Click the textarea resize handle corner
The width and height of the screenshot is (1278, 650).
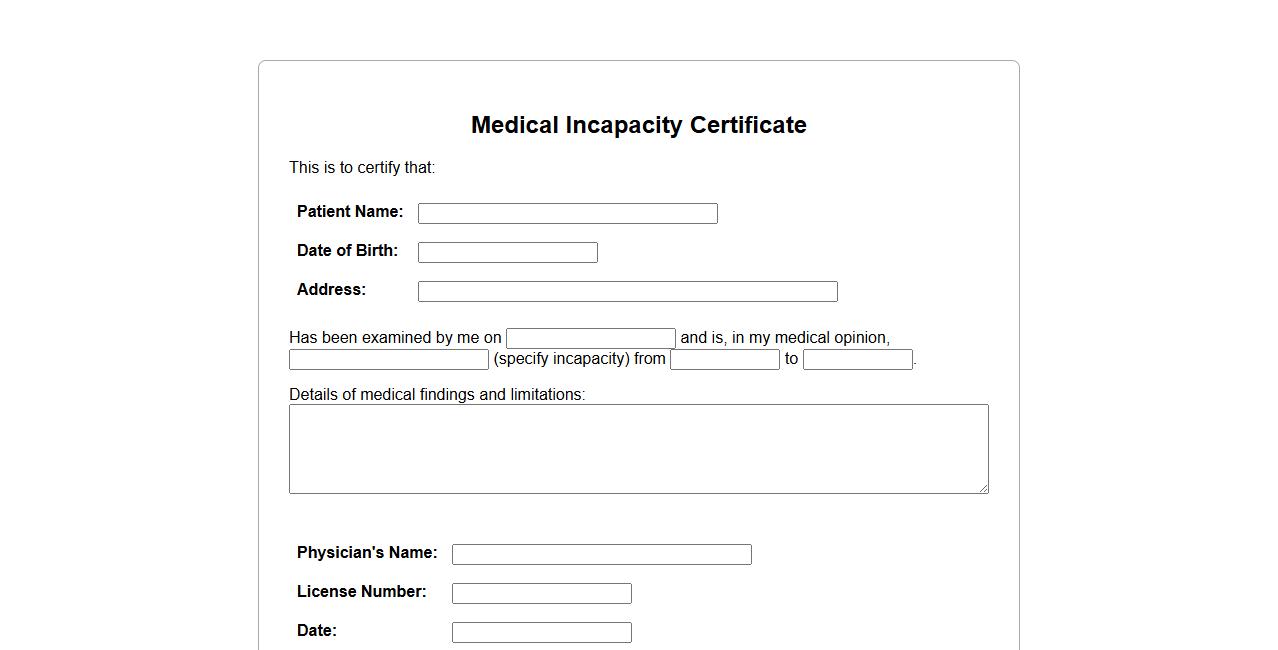click(983, 488)
